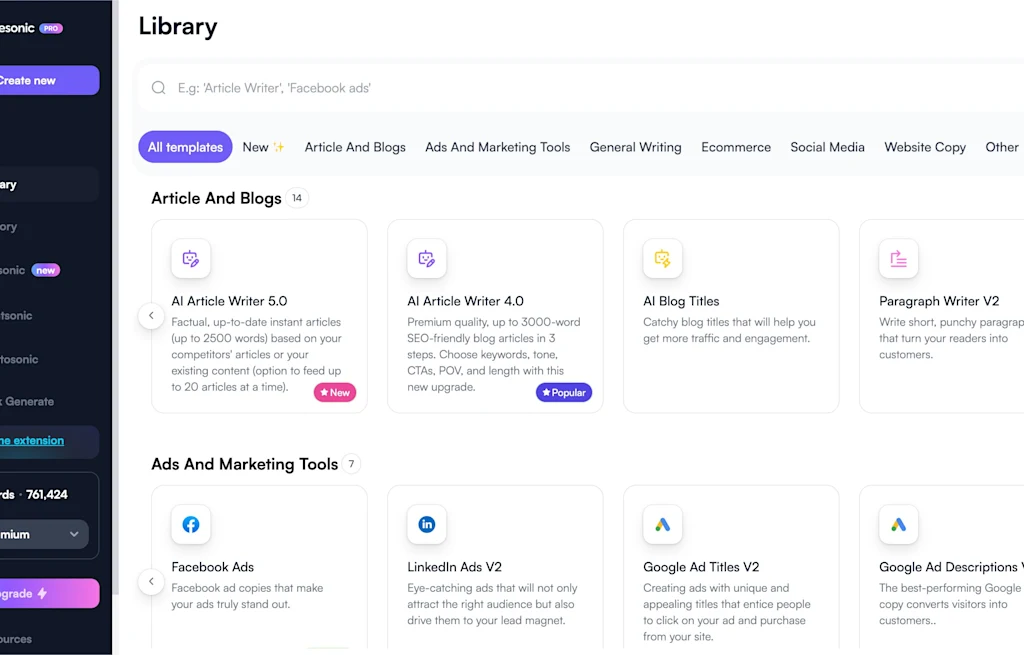The width and height of the screenshot is (1024, 655).
Task: Click the sidebar vertical scrollbar
Action: click(x=116, y=297)
